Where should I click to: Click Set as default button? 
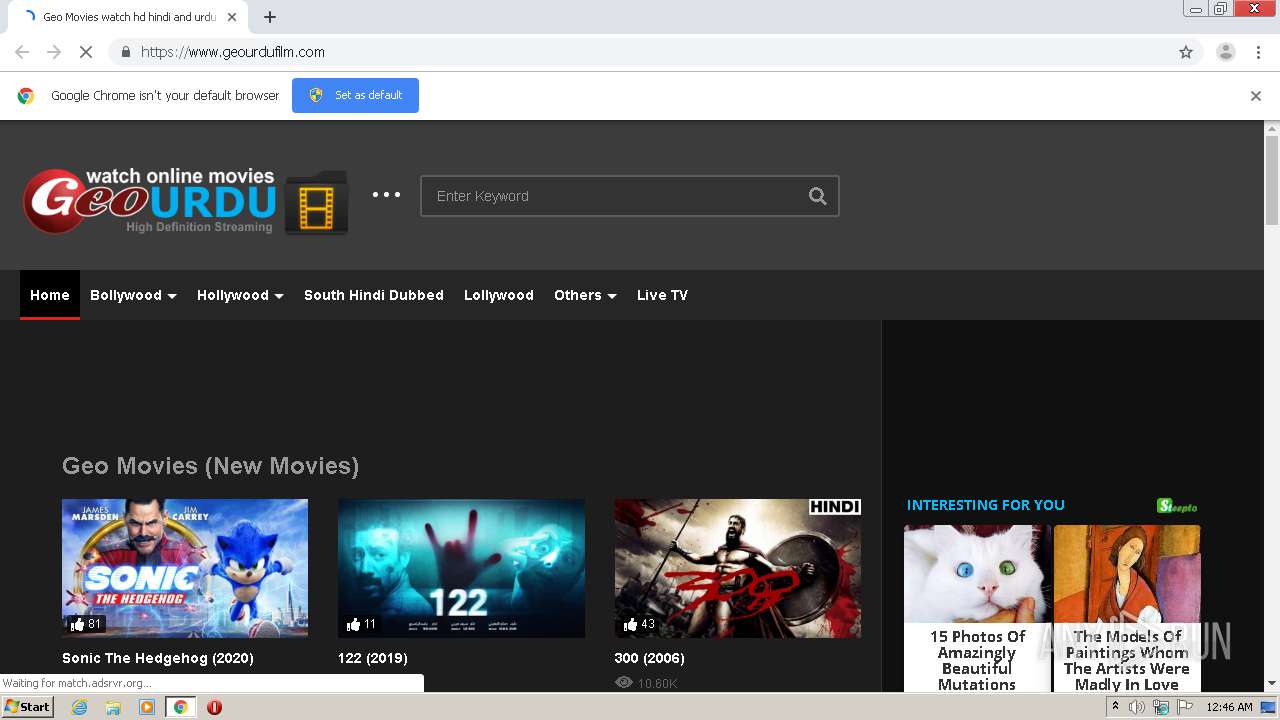355,95
